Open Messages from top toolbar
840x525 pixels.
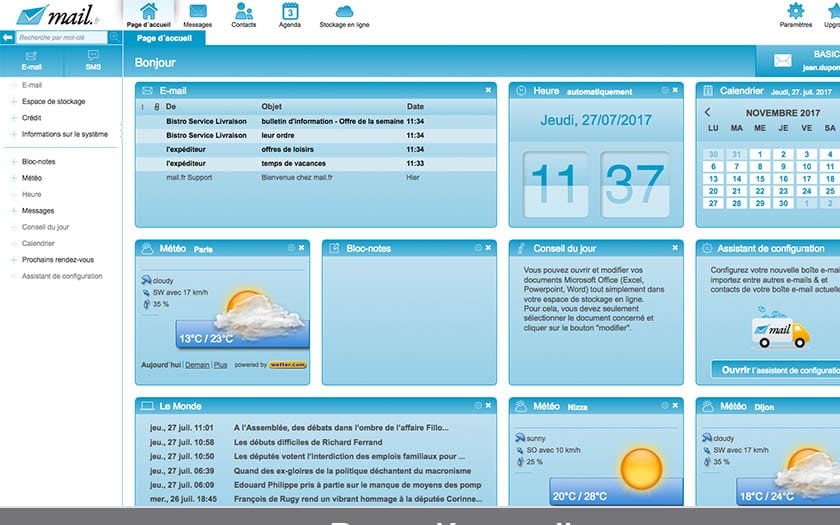(x=198, y=15)
